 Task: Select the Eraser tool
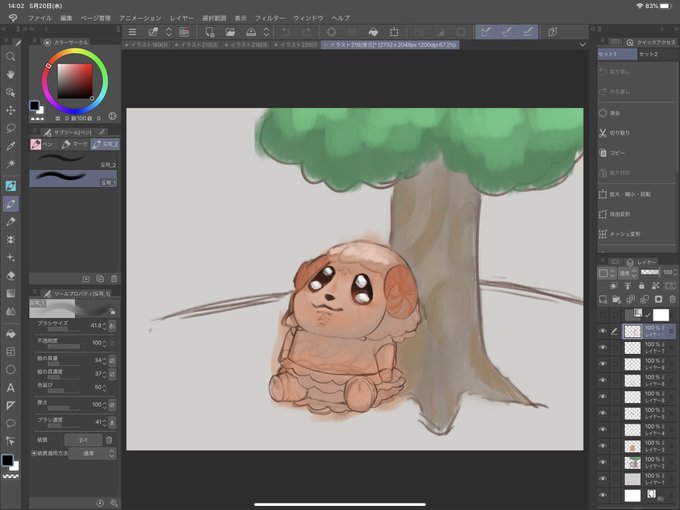pos(10,275)
